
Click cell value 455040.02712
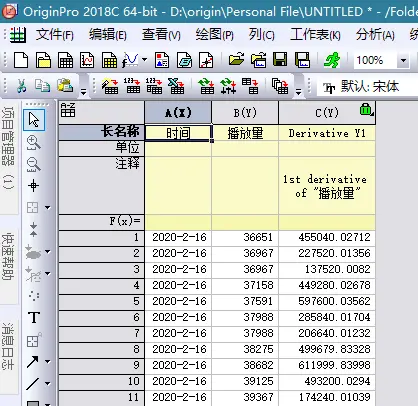point(327,237)
